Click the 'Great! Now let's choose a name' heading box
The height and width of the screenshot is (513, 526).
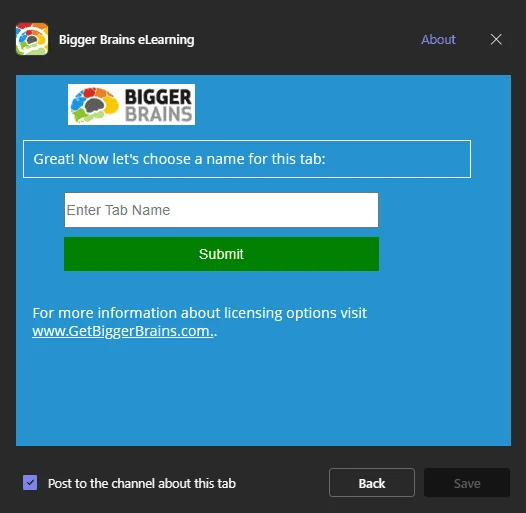click(247, 159)
